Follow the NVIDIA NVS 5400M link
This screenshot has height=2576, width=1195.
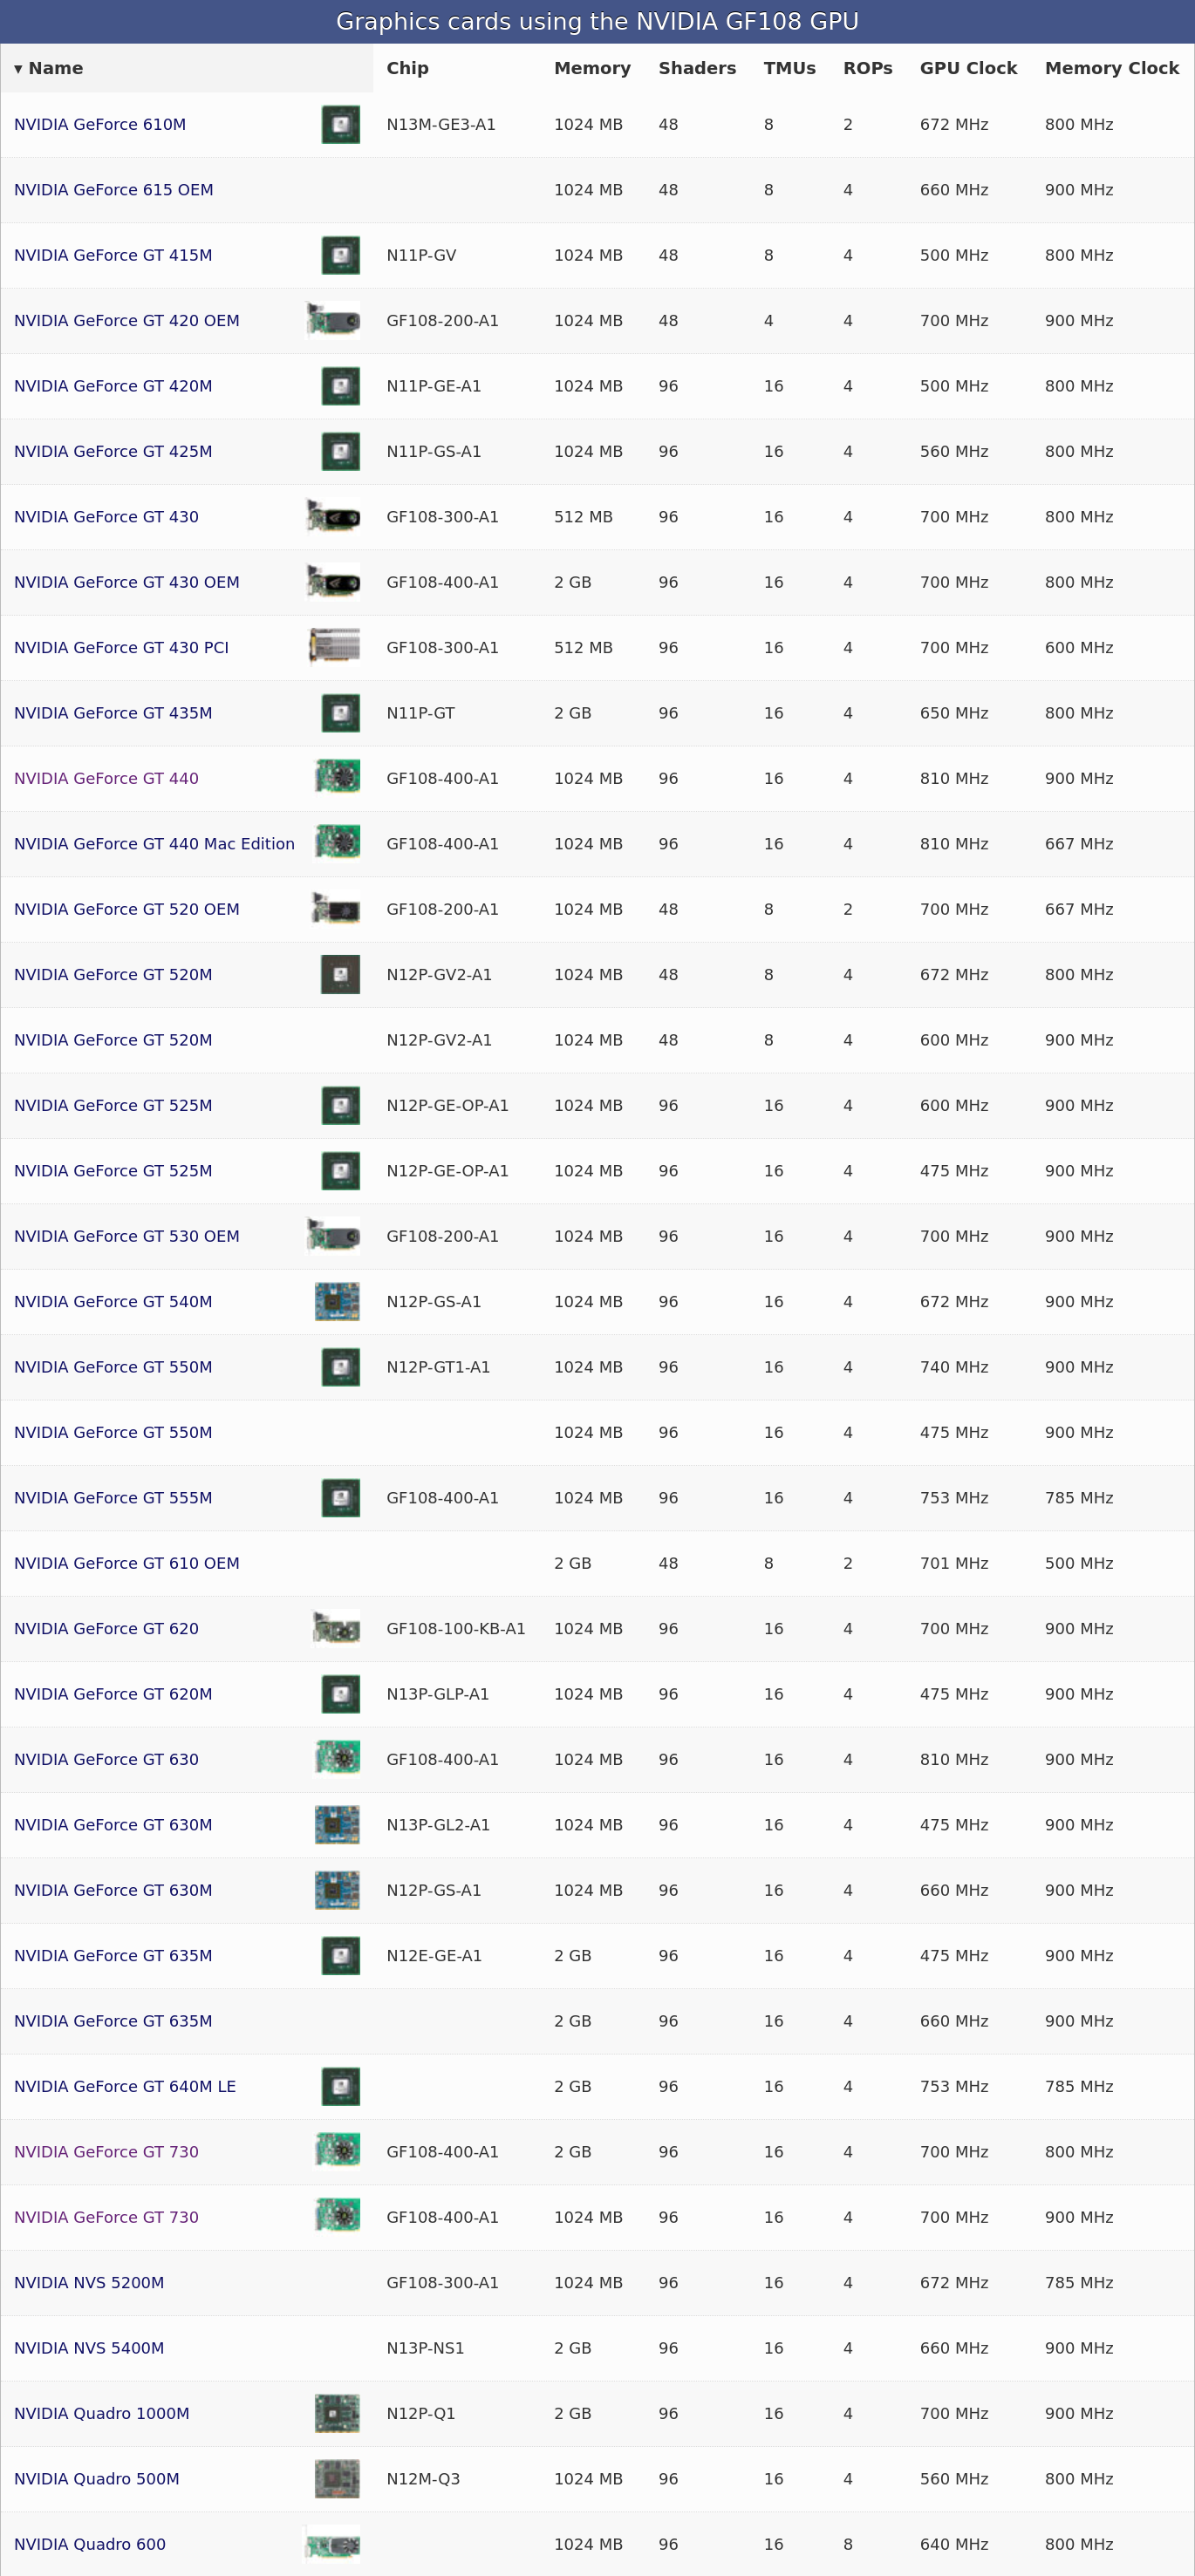tap(89, 2347)
